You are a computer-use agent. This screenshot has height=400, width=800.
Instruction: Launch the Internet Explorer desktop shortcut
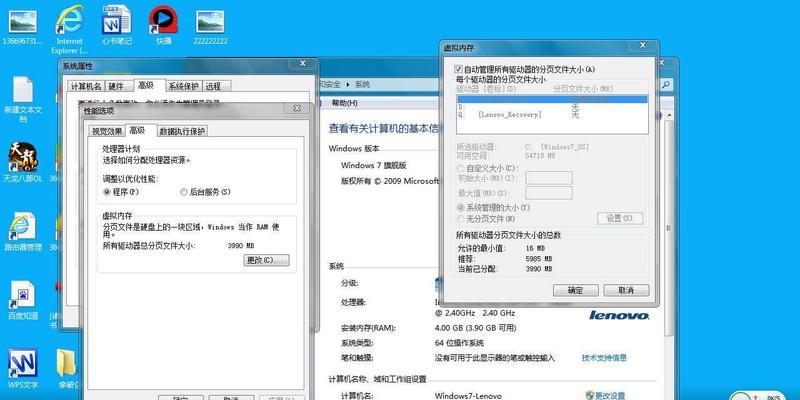point(70,21)
